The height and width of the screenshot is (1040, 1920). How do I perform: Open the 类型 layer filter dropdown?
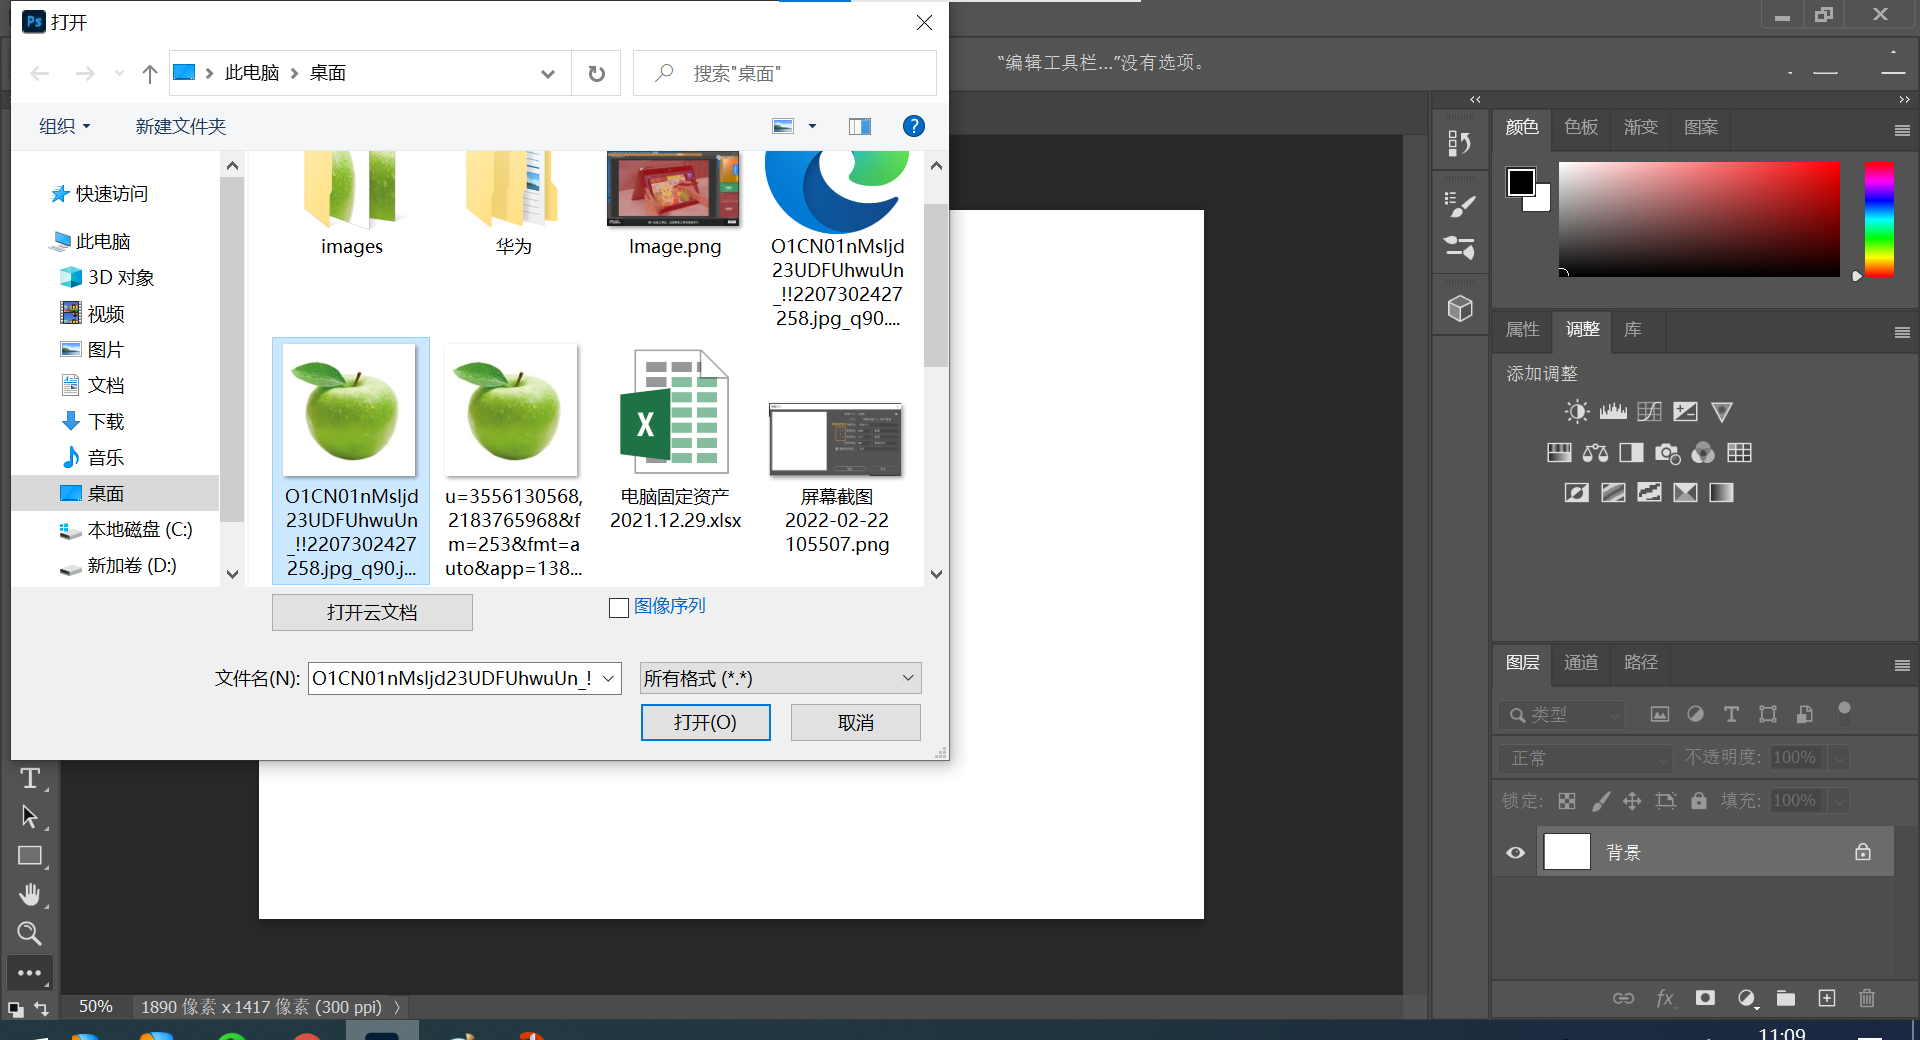coord(1561,715)
